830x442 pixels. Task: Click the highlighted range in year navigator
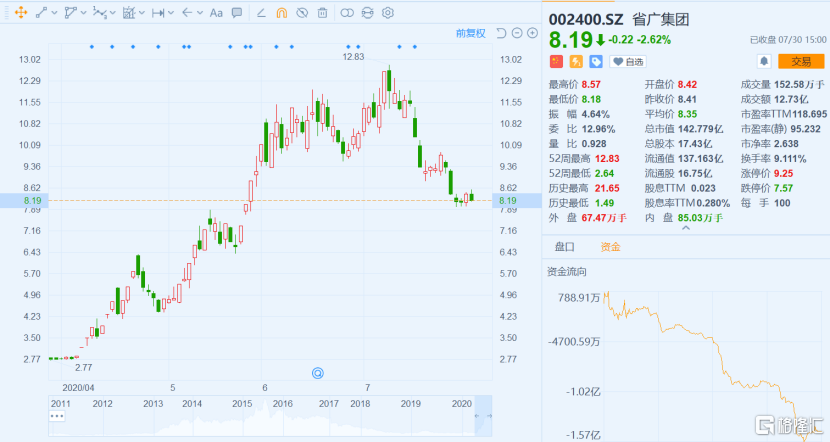(483, 416)
